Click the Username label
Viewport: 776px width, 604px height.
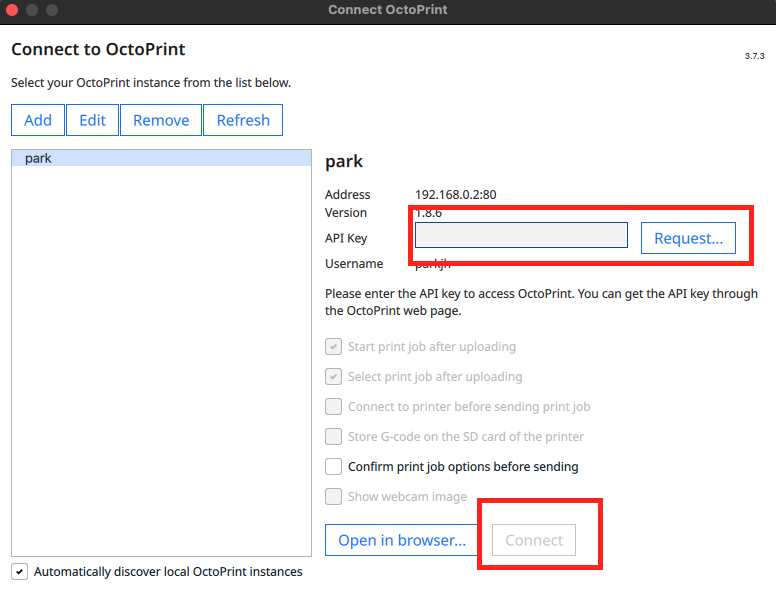[354, 264]
